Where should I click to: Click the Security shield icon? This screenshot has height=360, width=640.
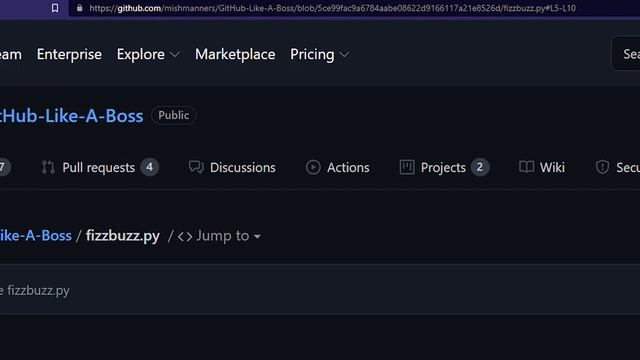[x=602, y=167]
